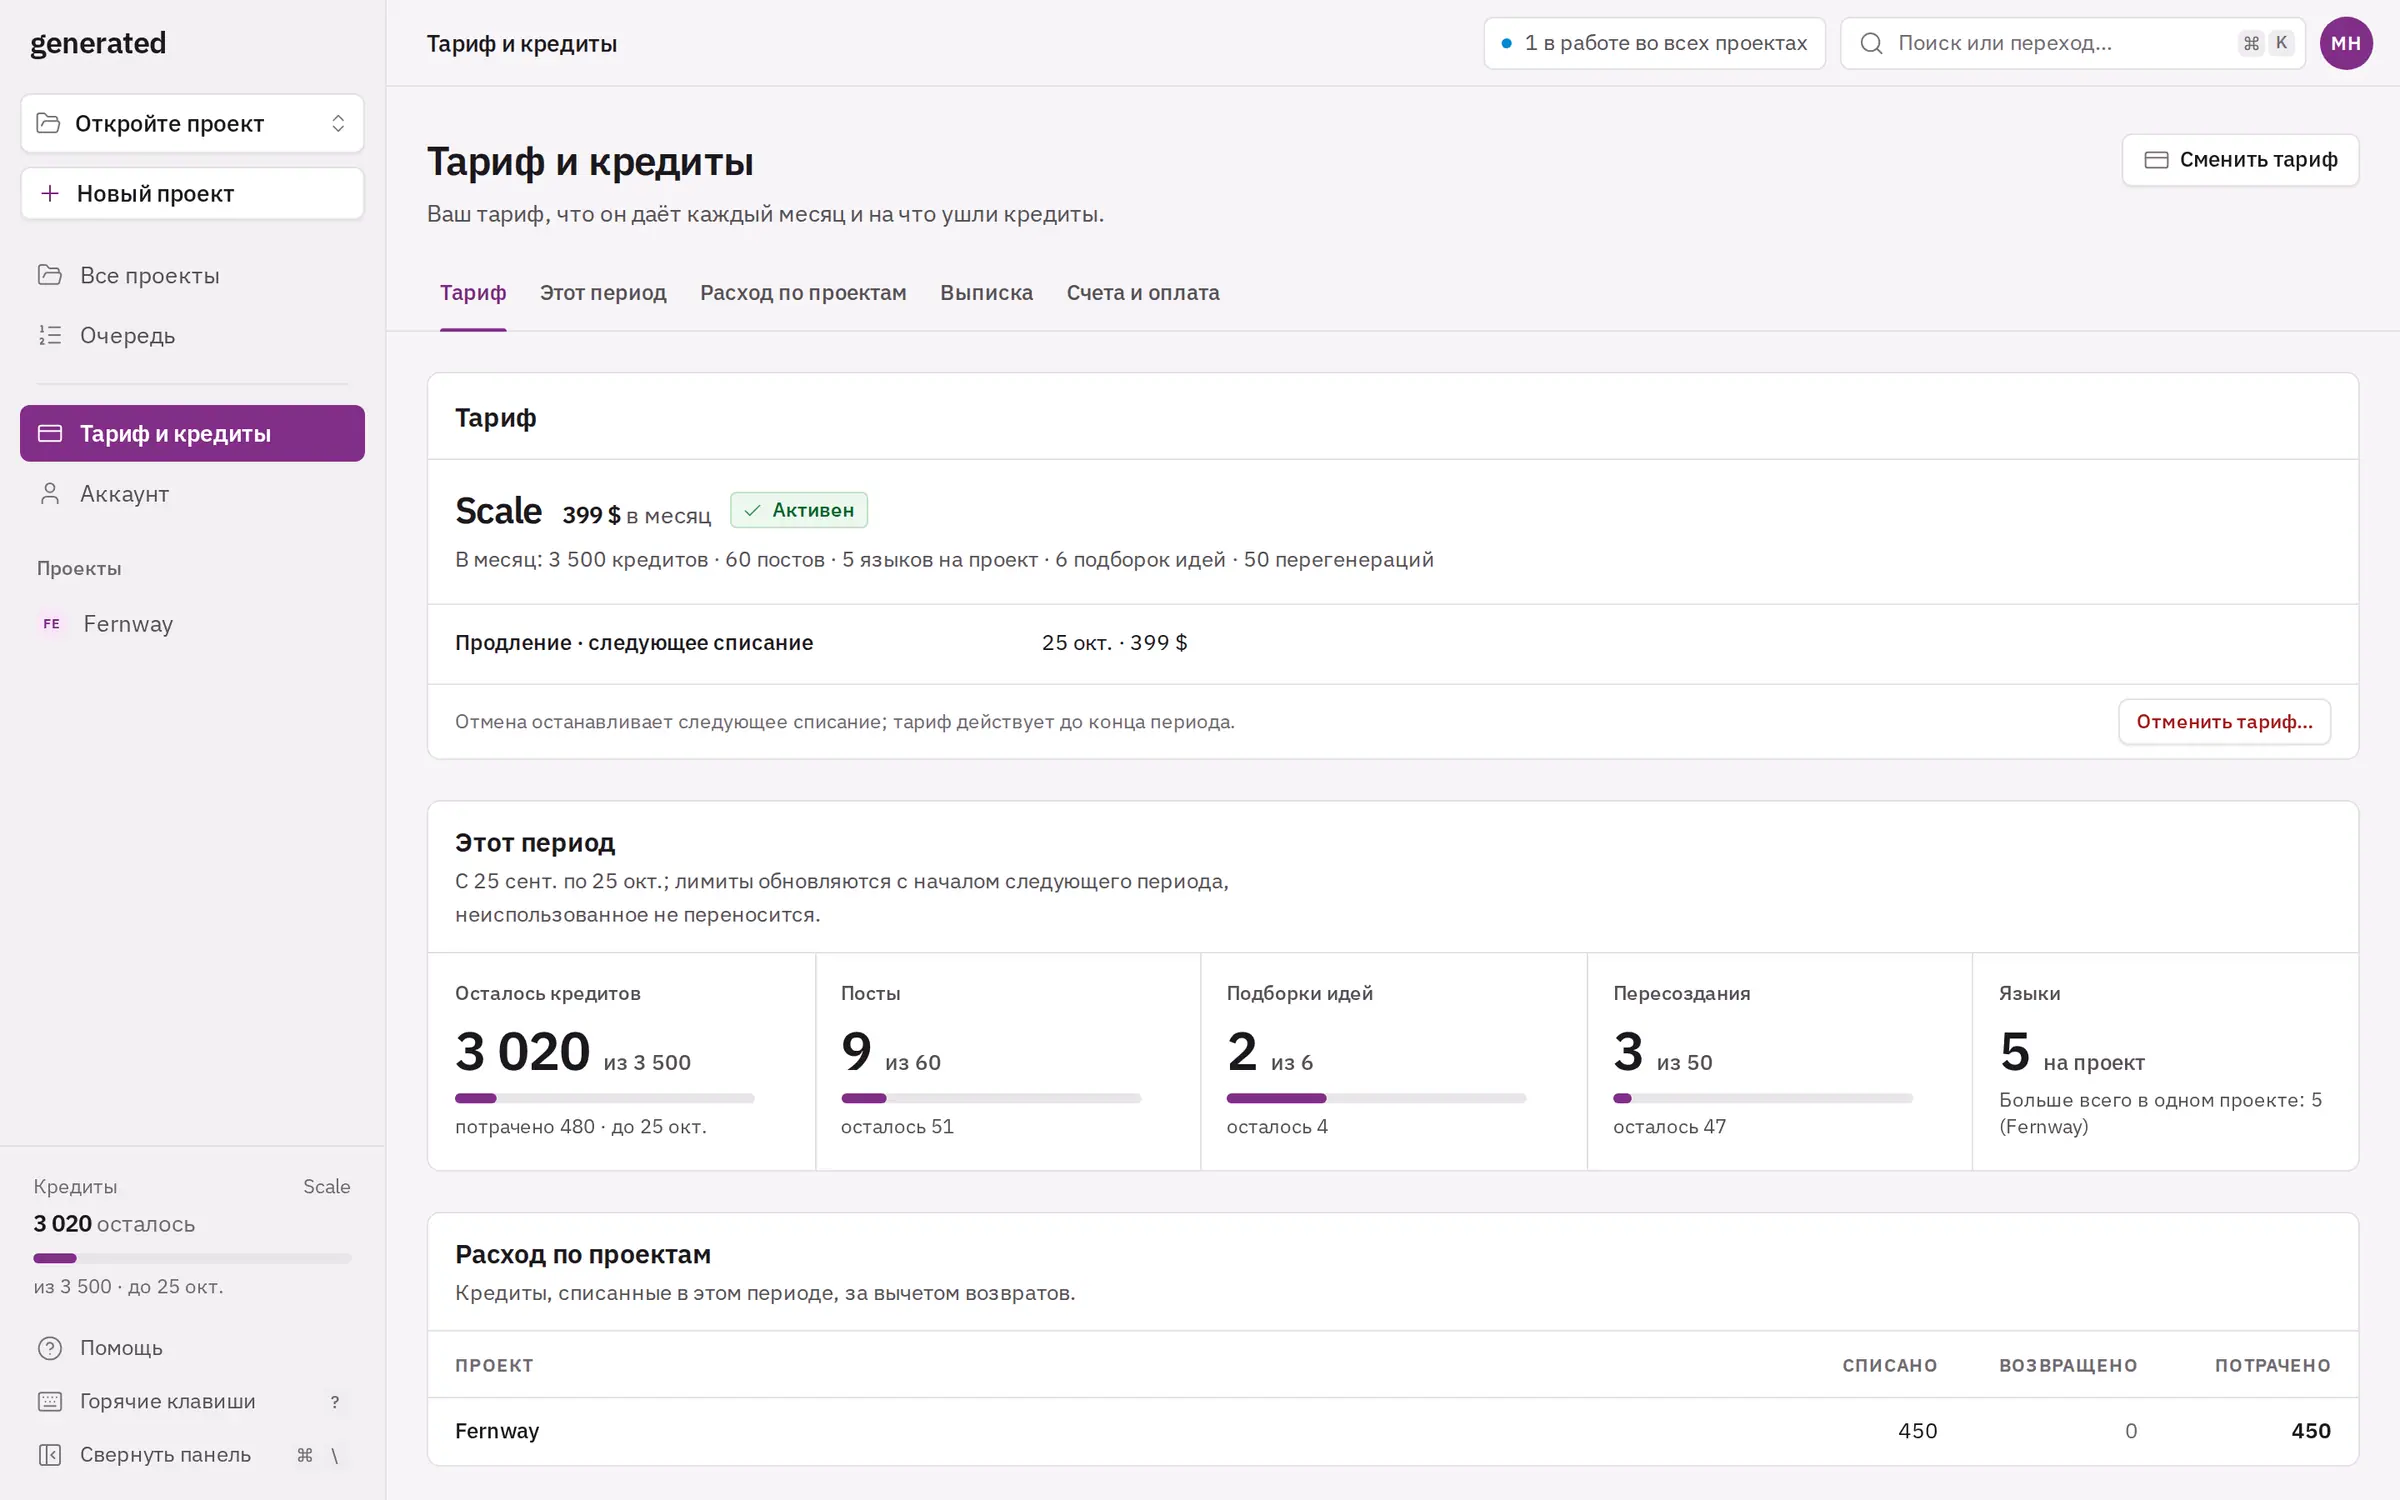Screen dimensions: 2400x1500
Task: Open the Аккаунт page in sidebar
Action: click(x=192, y=493)
